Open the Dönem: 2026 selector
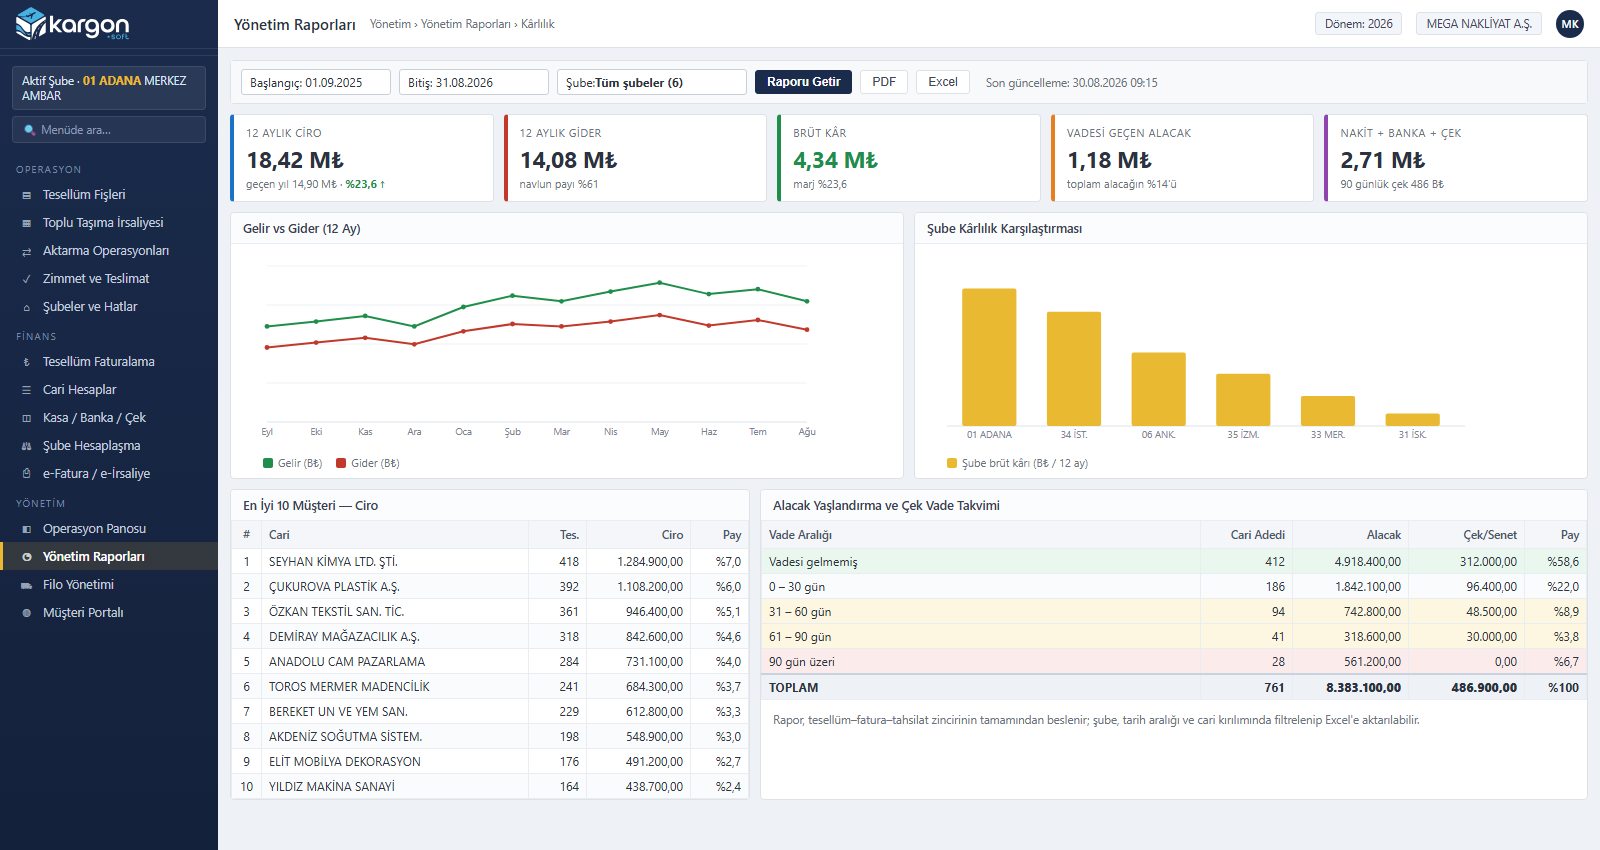 (1359, 24)
